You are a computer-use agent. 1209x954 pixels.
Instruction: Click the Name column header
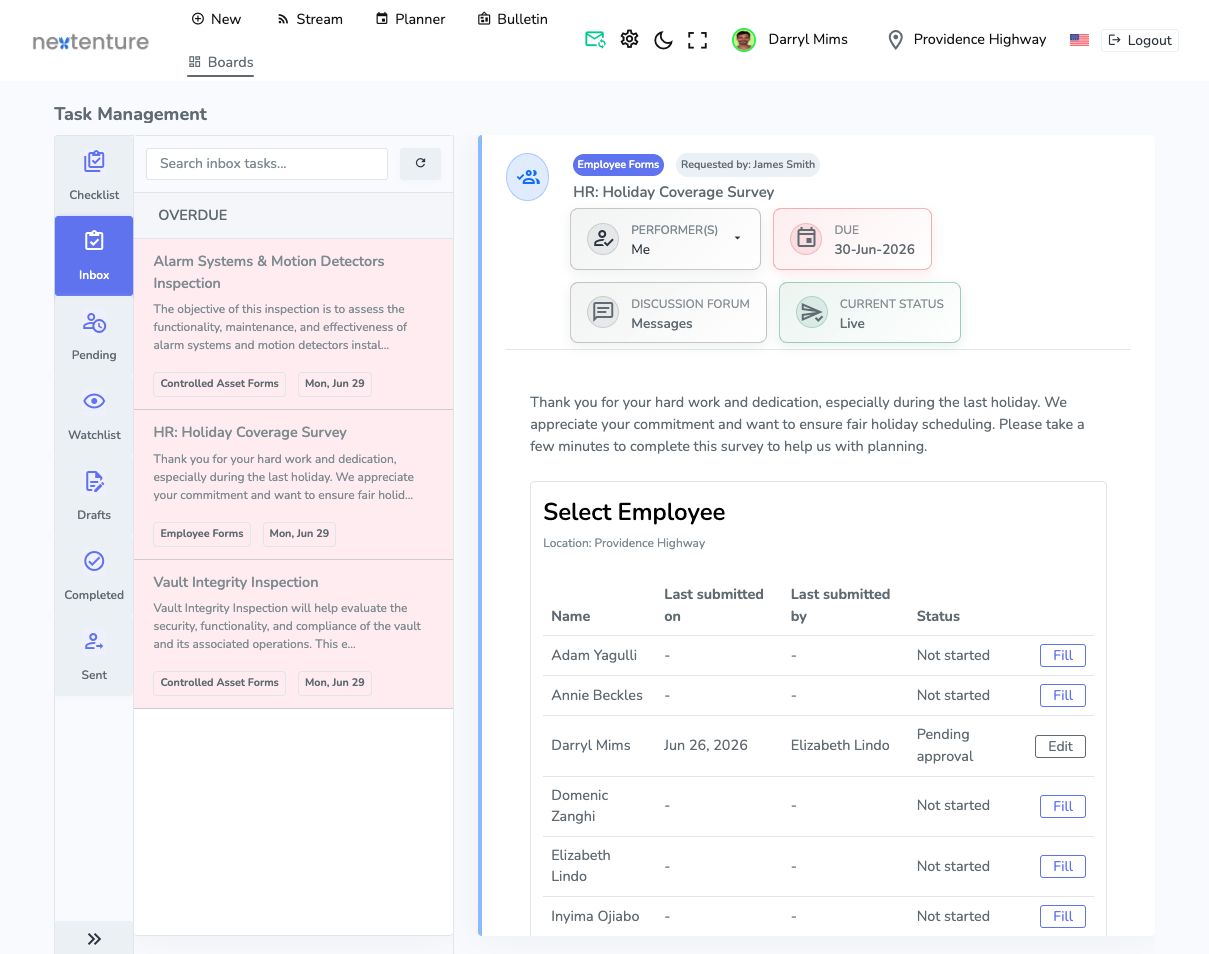[571, 616]
